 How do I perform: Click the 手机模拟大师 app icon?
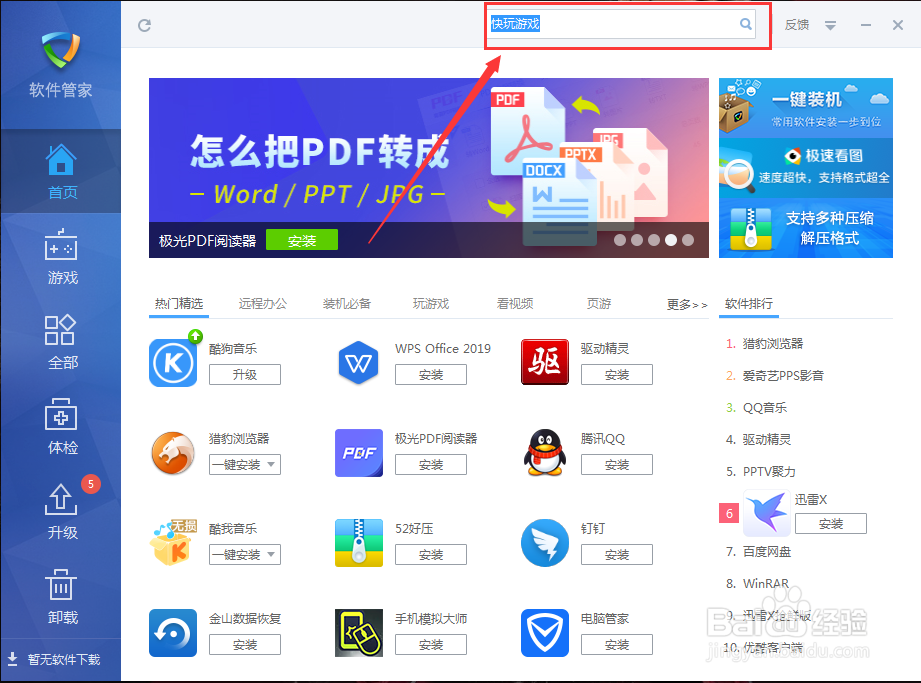pyautogui.click(x=359, y=632)
